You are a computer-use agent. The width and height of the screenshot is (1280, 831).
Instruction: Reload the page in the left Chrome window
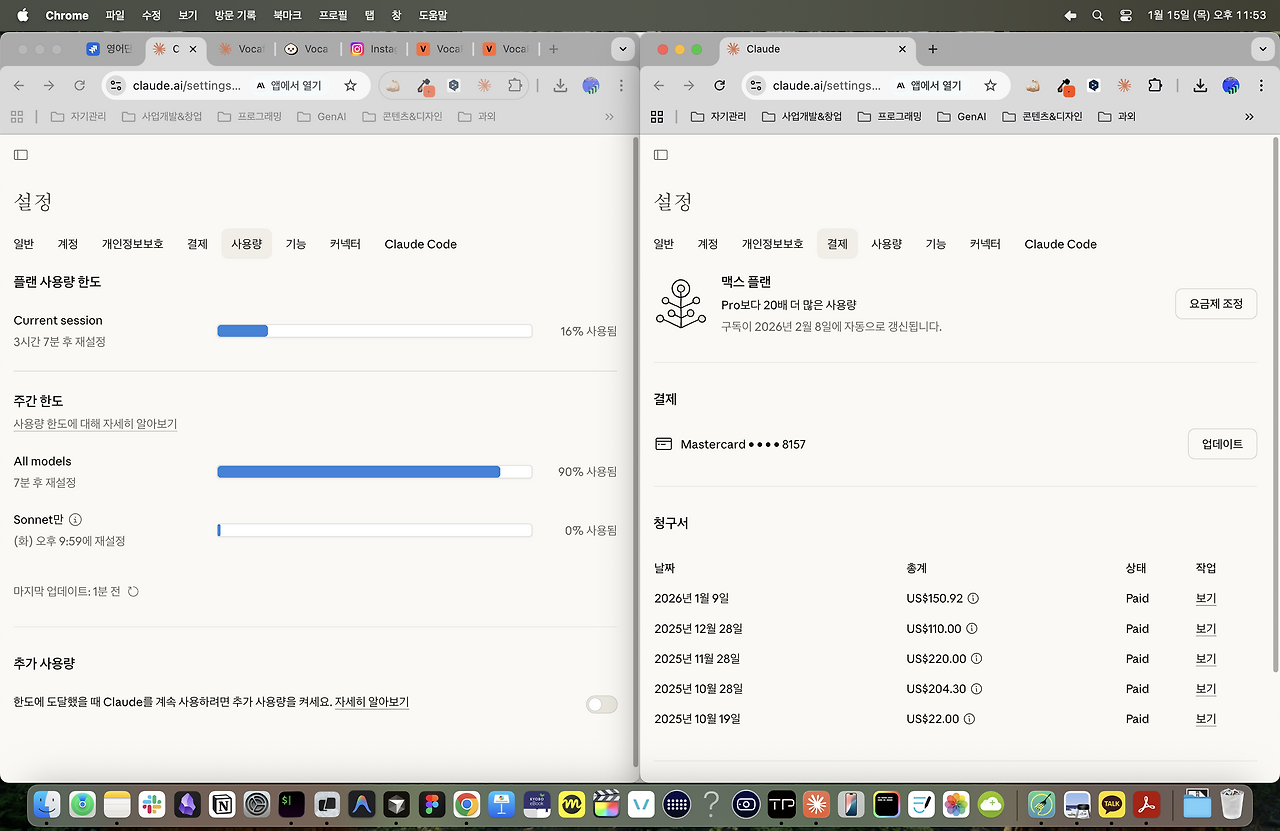[x=79, y=86]
